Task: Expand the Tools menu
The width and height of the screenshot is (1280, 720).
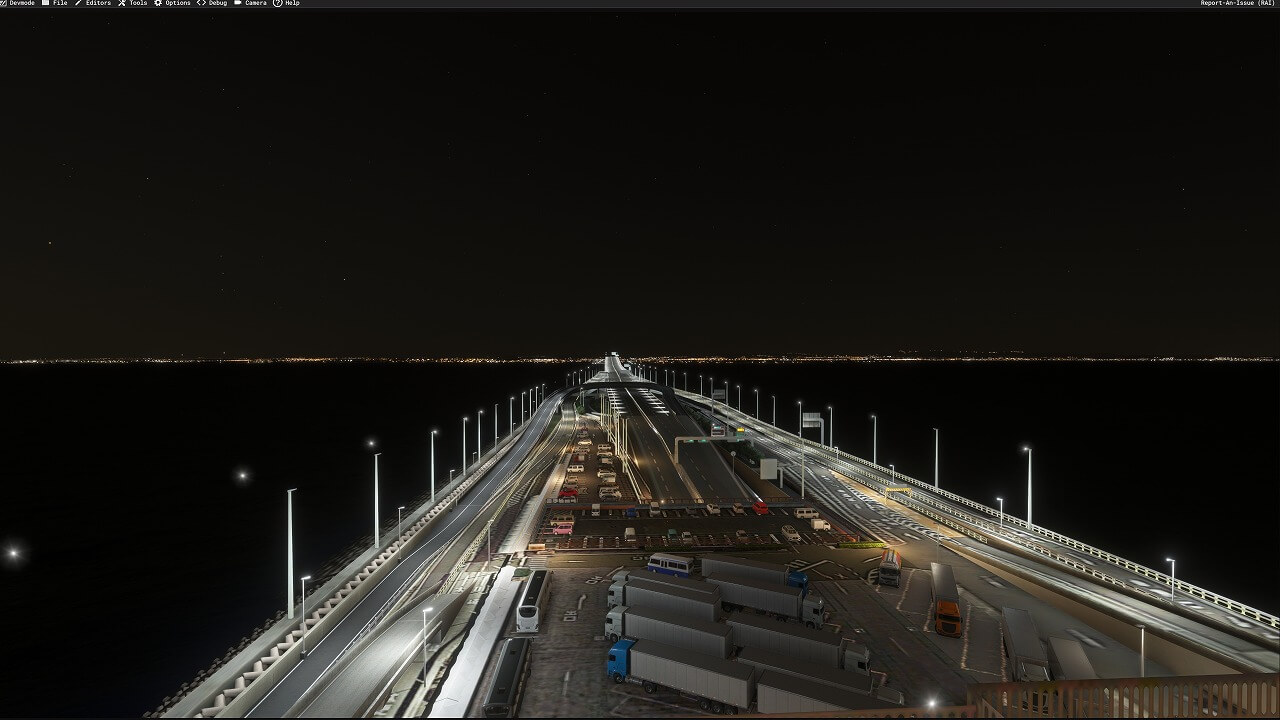Action: pos(138,3)
